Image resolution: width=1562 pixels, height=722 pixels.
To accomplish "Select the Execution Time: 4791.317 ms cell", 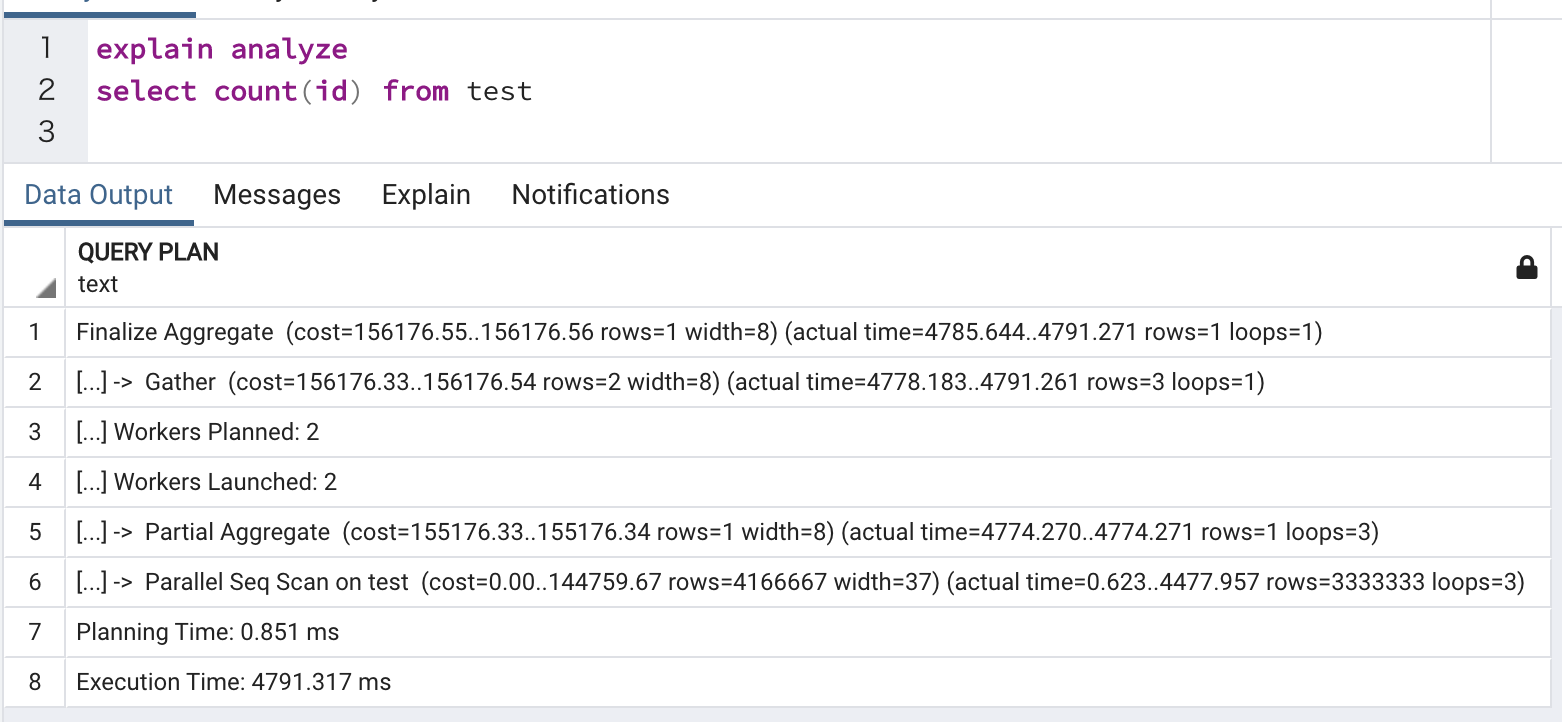I will 233,682.
